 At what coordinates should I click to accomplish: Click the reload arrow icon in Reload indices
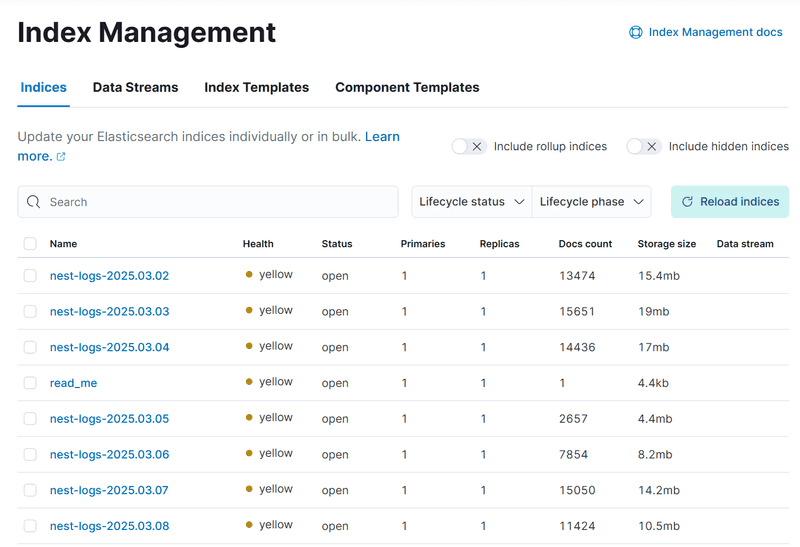click(x=687, y=202)
